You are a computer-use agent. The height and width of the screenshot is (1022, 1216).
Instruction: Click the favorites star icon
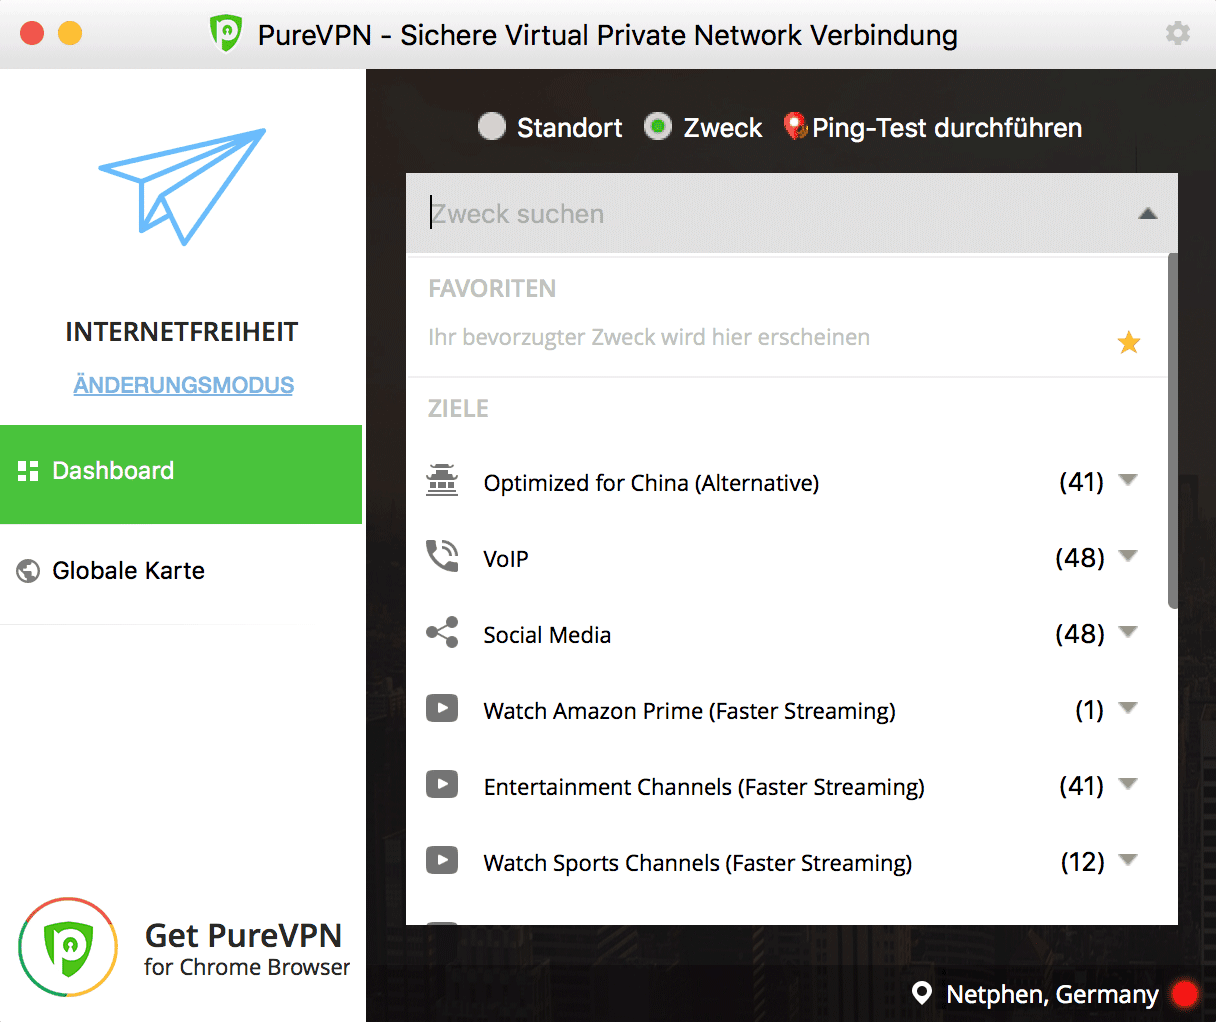point(1129,343)
